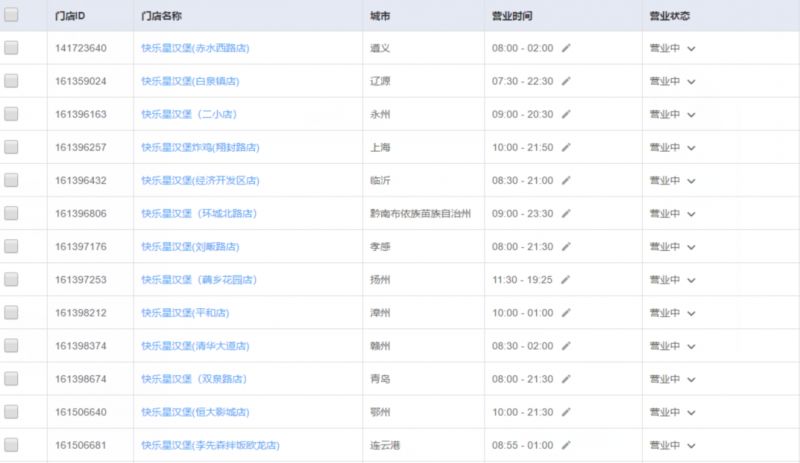Open store name link for ID 161396163
This screenshot has height=463, width=800.
[189, 114]
